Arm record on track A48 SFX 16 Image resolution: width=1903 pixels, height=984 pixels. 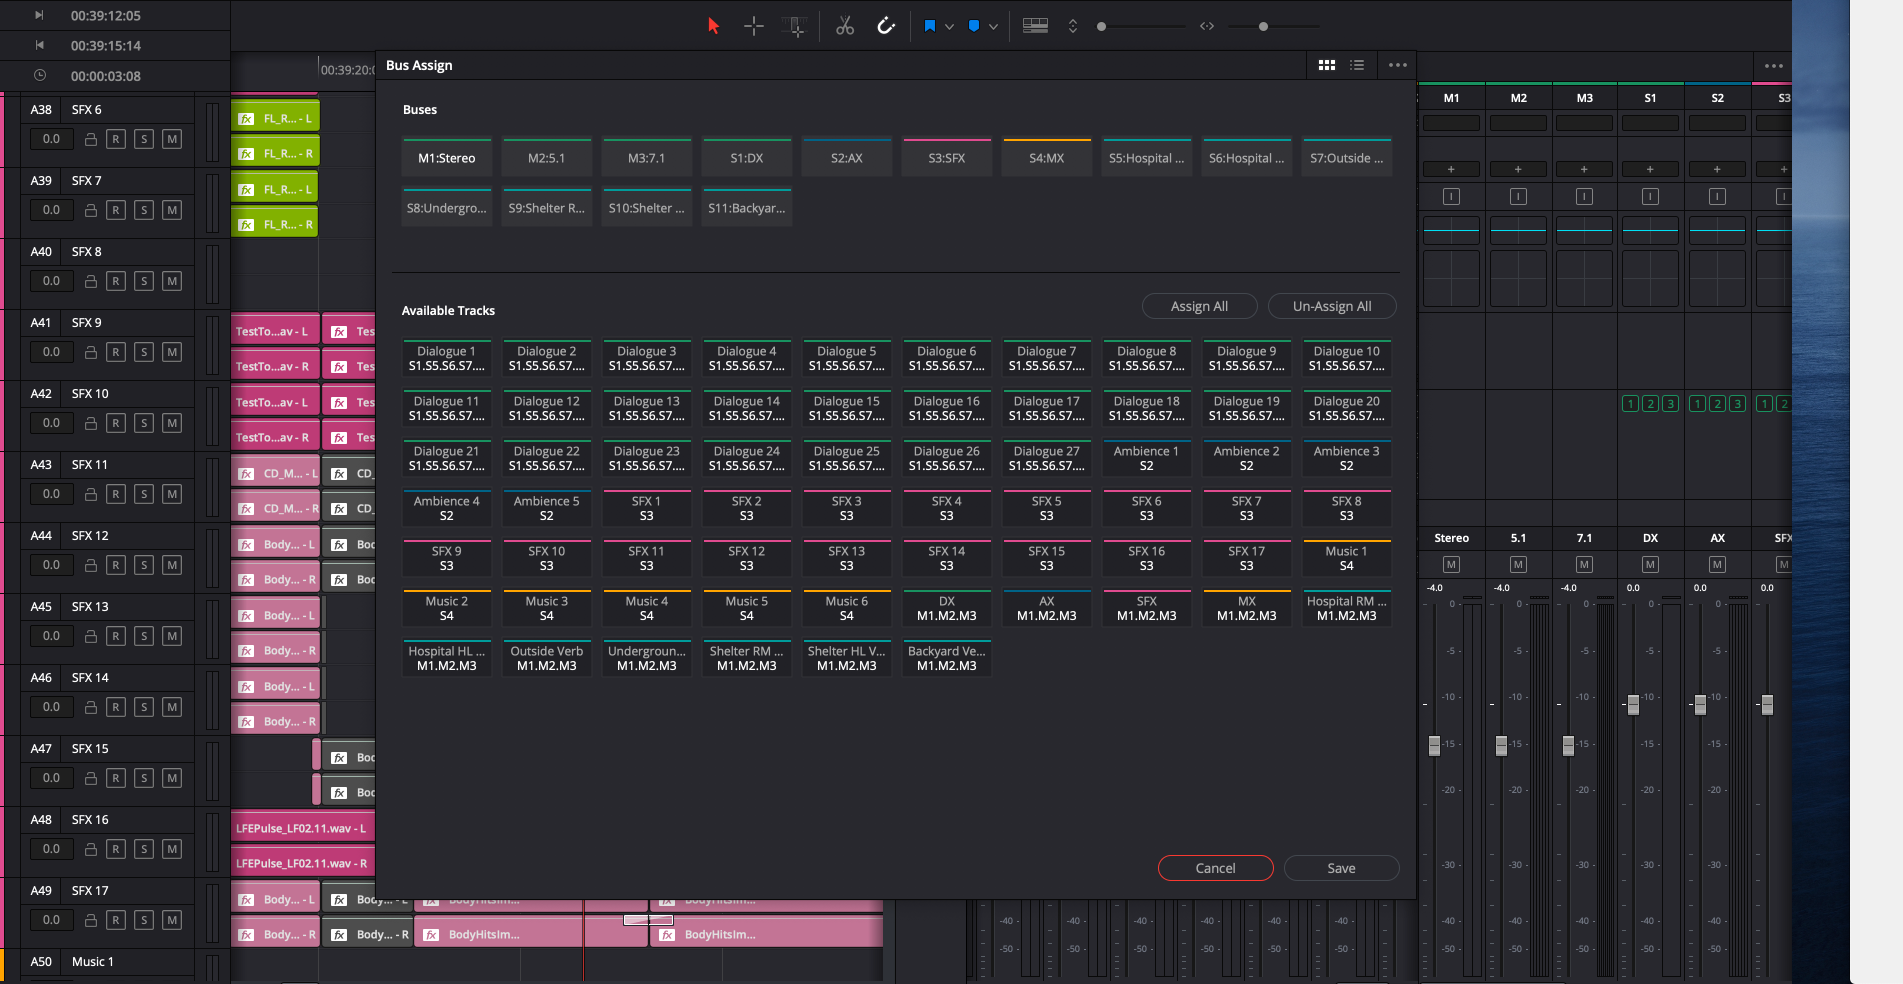pos(116,849)
